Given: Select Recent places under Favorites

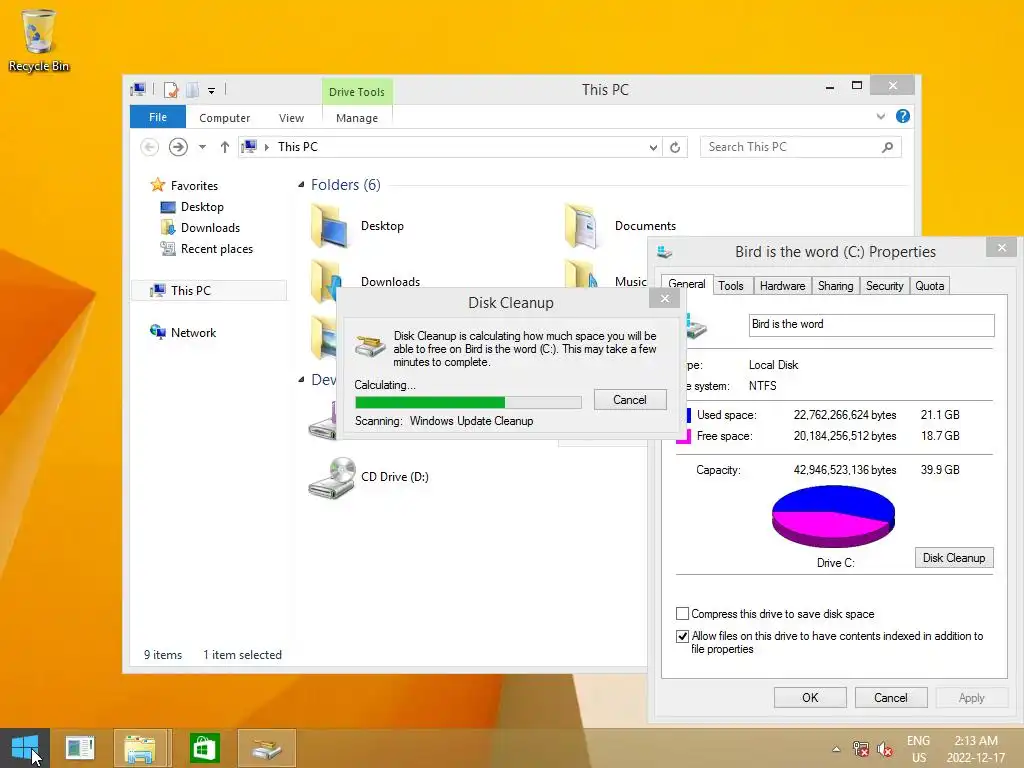Looking at the screenshot, I should click(216, 249).
